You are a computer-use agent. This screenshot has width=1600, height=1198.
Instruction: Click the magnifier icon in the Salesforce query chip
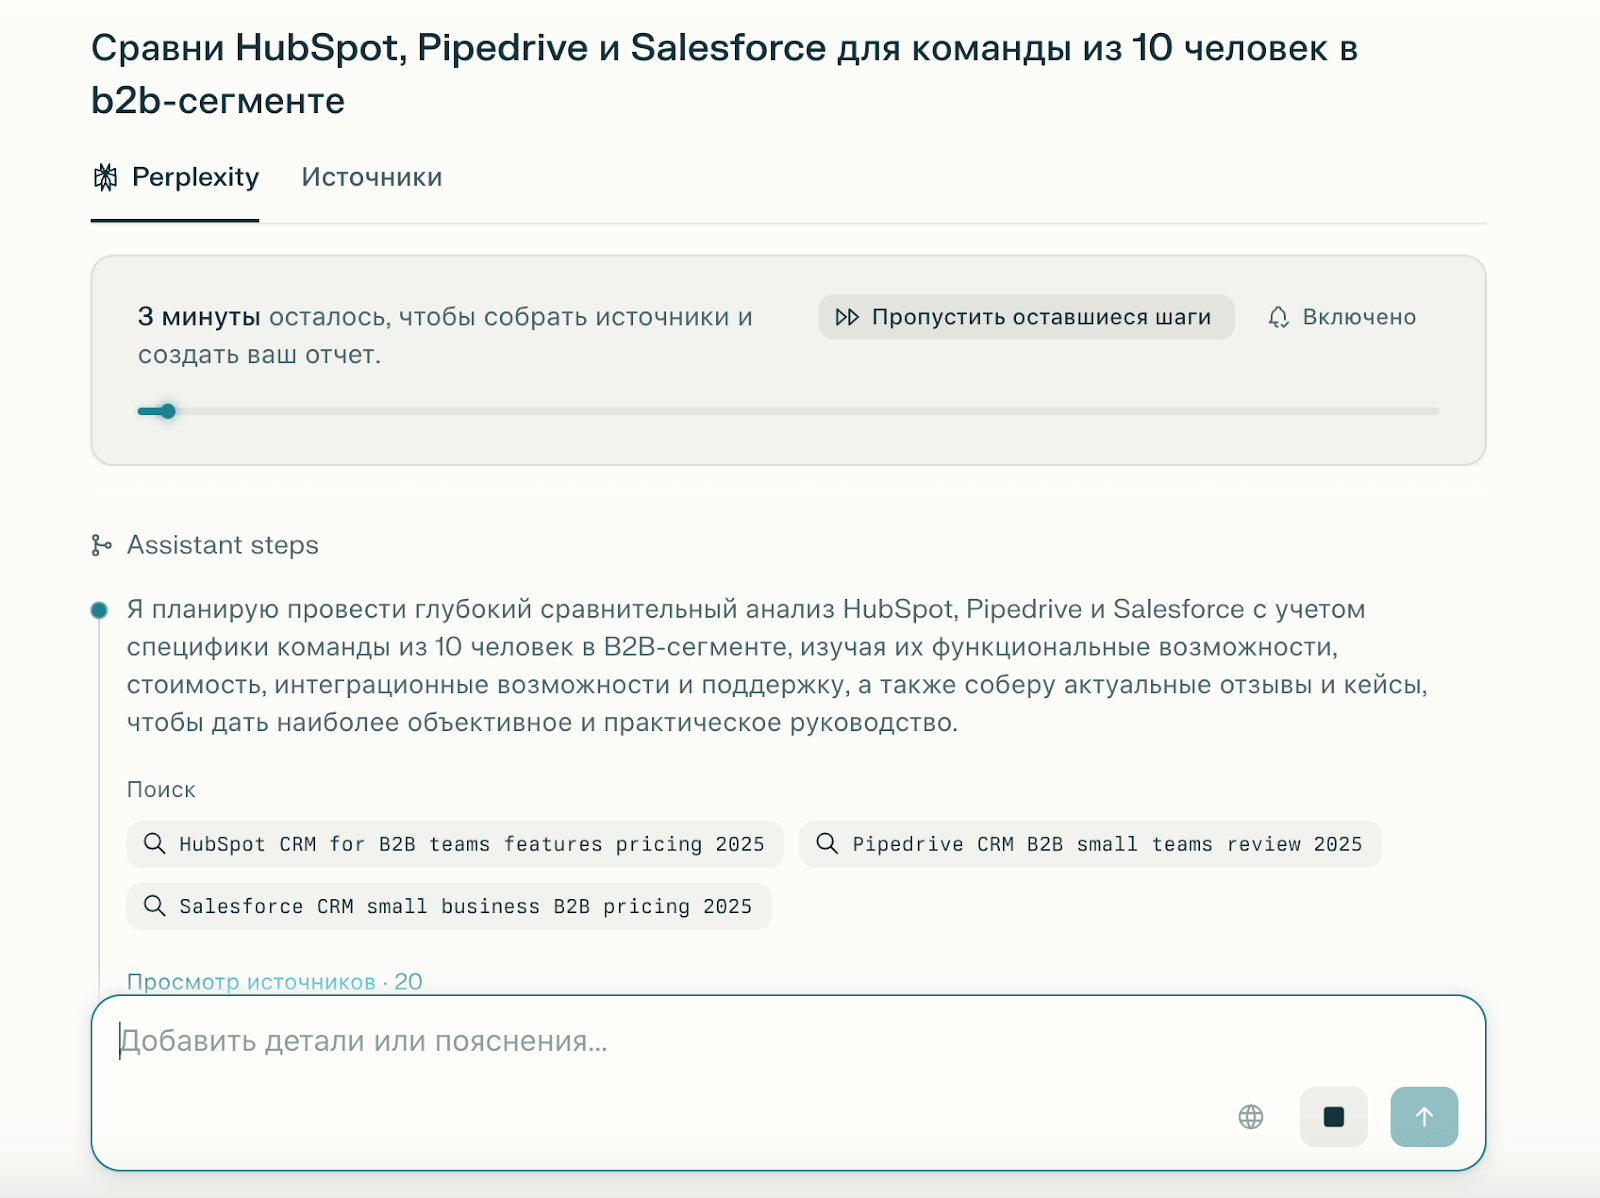coord(154,906)
